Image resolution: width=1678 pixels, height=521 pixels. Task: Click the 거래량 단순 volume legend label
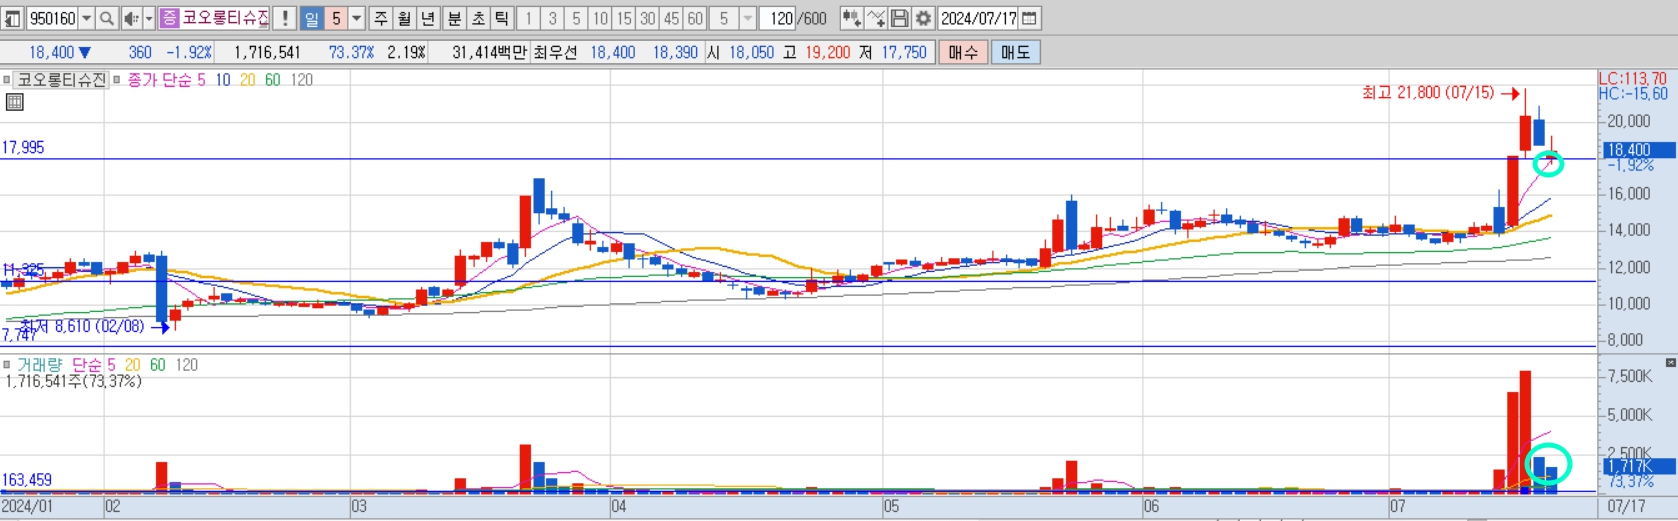click(59, 365)
